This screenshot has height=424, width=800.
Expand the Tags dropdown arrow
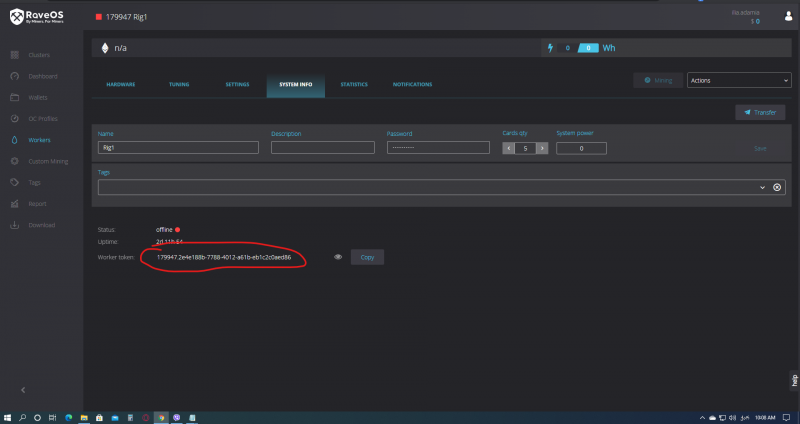tap(762, 187)
